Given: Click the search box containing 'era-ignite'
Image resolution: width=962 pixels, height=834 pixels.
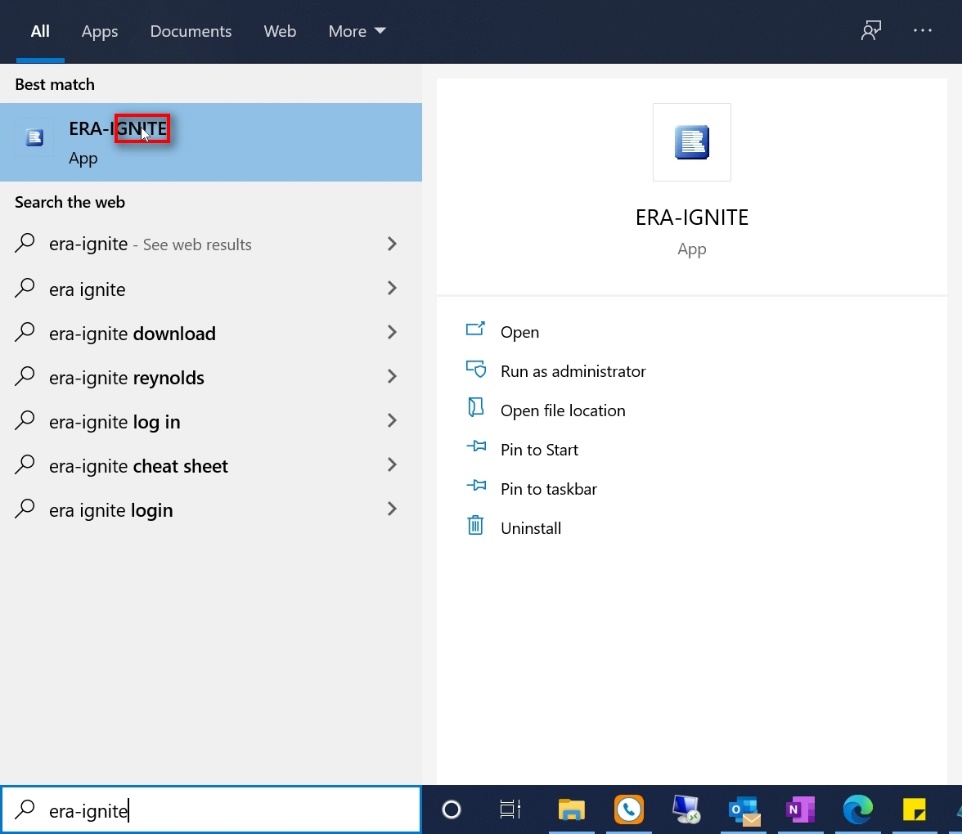Looking at the screenshot, I should click(210, 810).
